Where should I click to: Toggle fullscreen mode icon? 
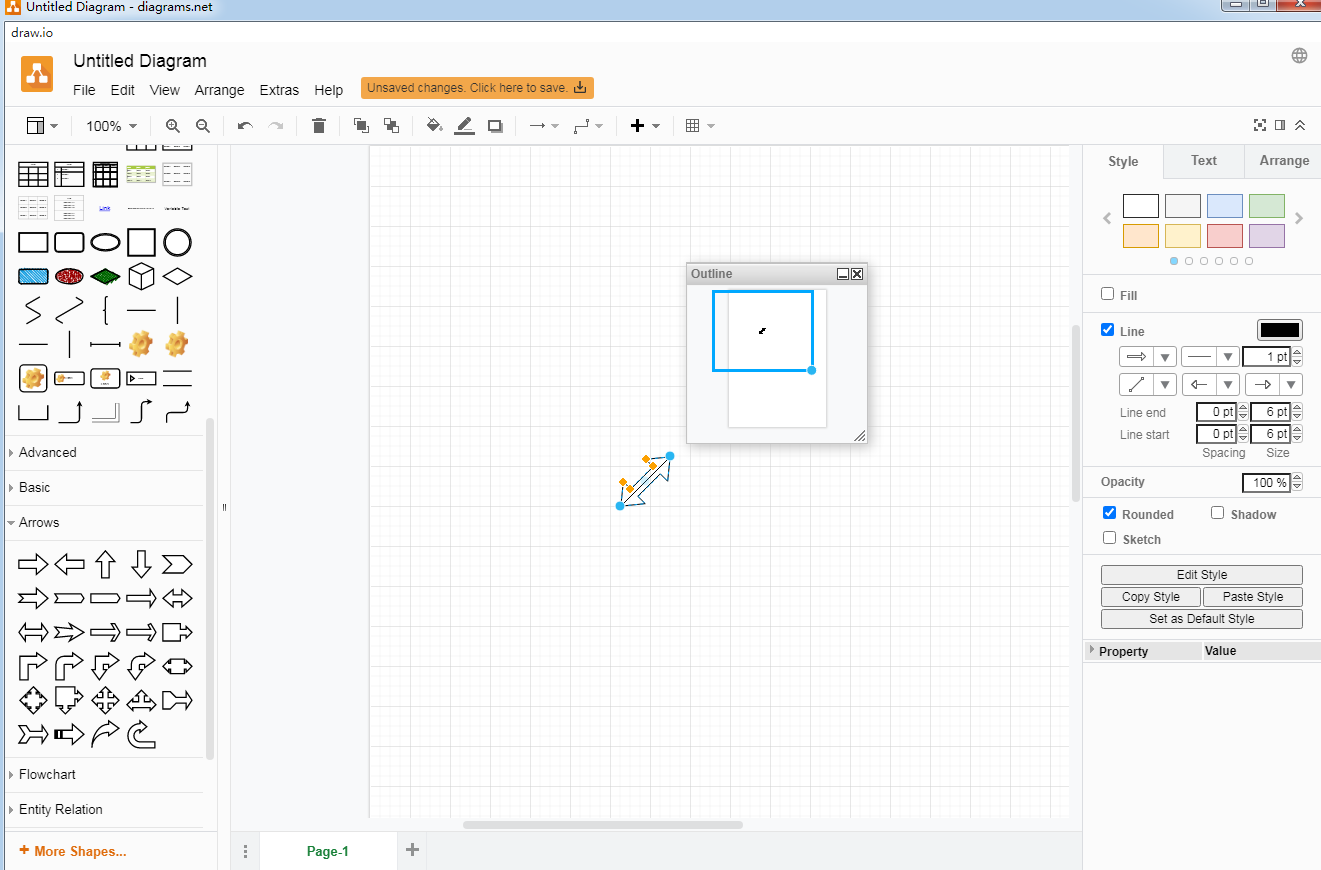pos(1260,125)
